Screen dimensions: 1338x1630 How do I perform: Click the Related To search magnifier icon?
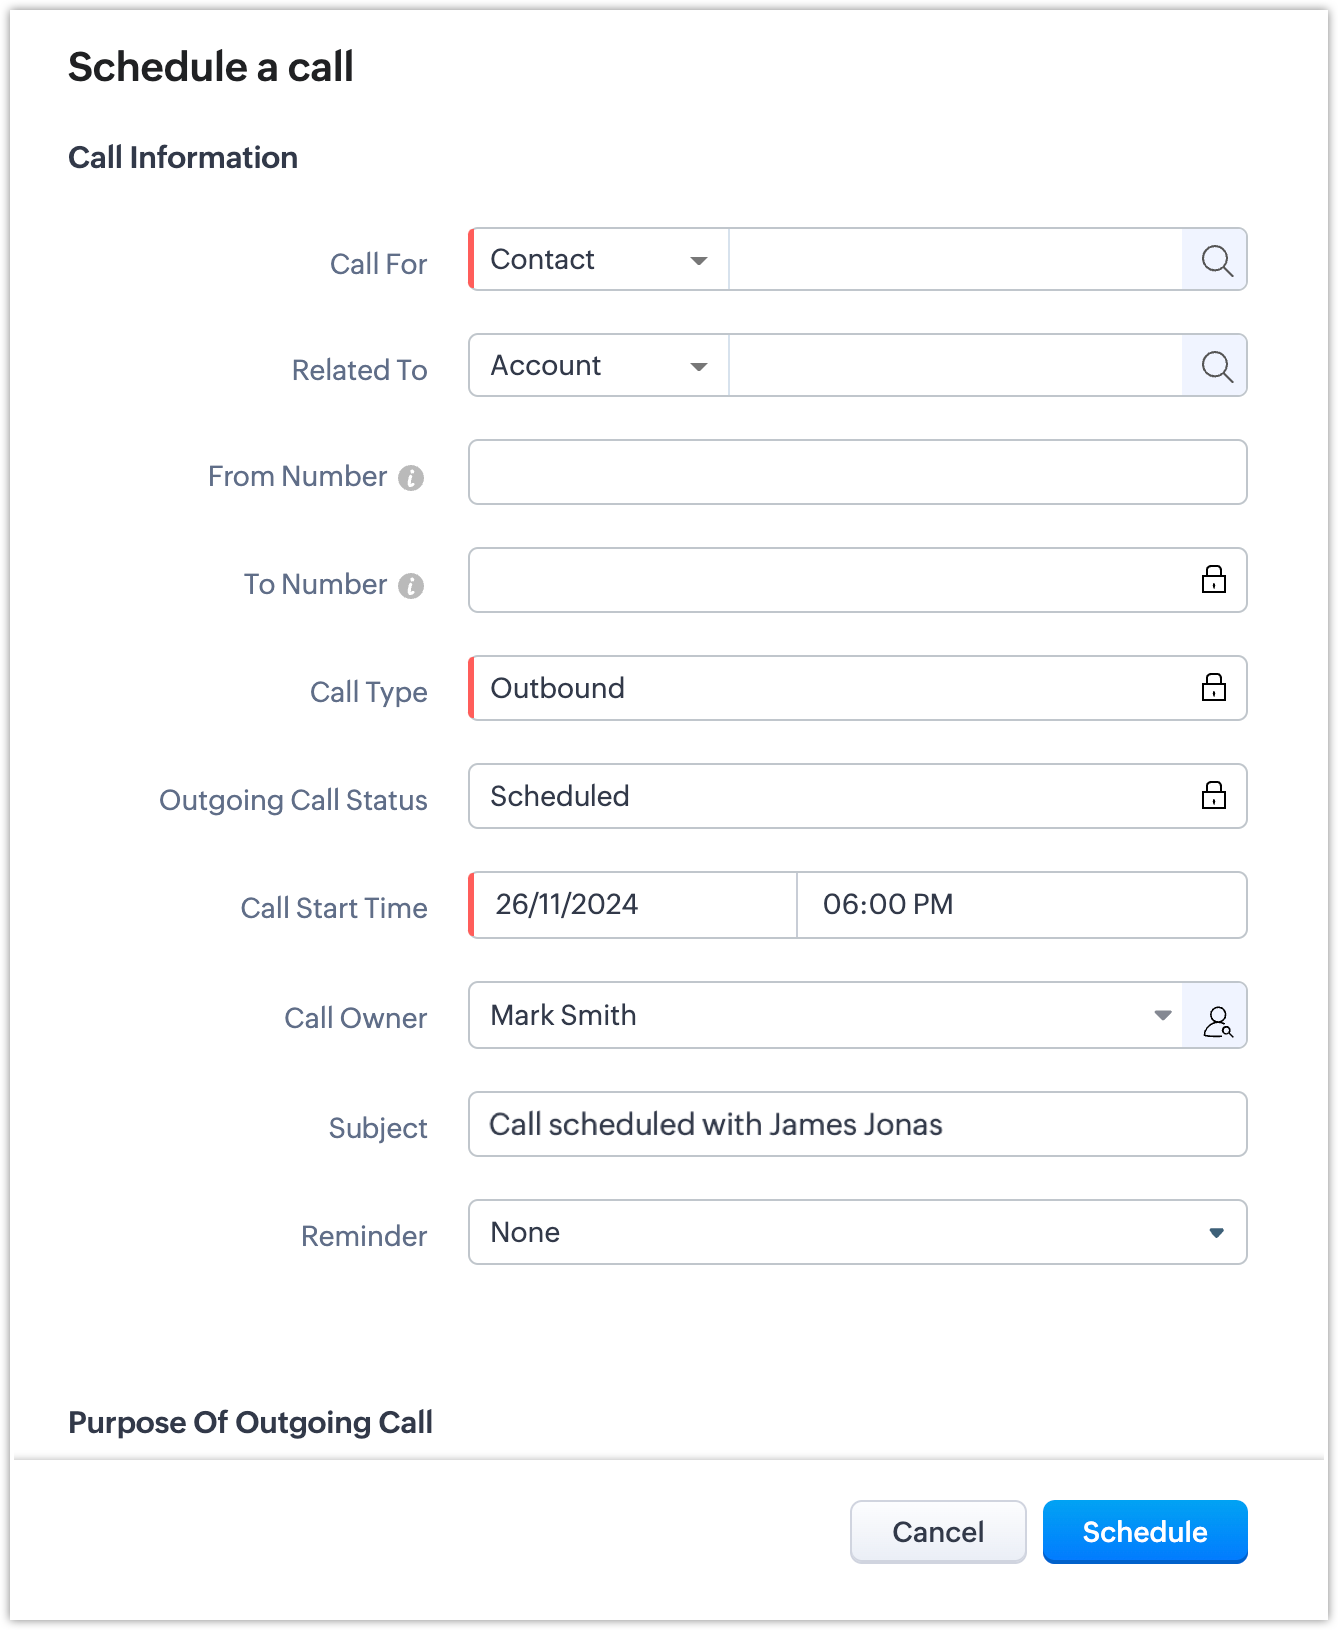pos(1215,366)
